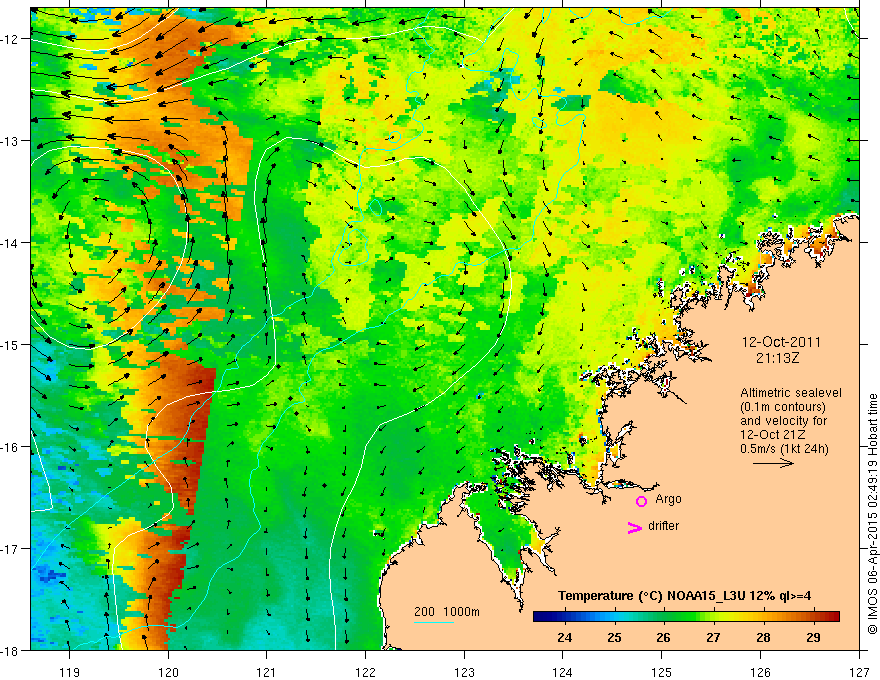Click the 'drifter' legend label

click(663, 526)
